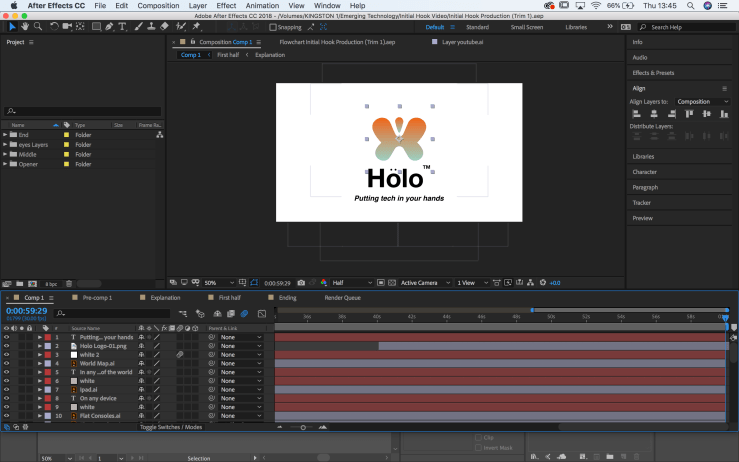This screenshot has width=739, height=462.
Task: Open the Half resolution dropdown
Action: pos(352,283)
